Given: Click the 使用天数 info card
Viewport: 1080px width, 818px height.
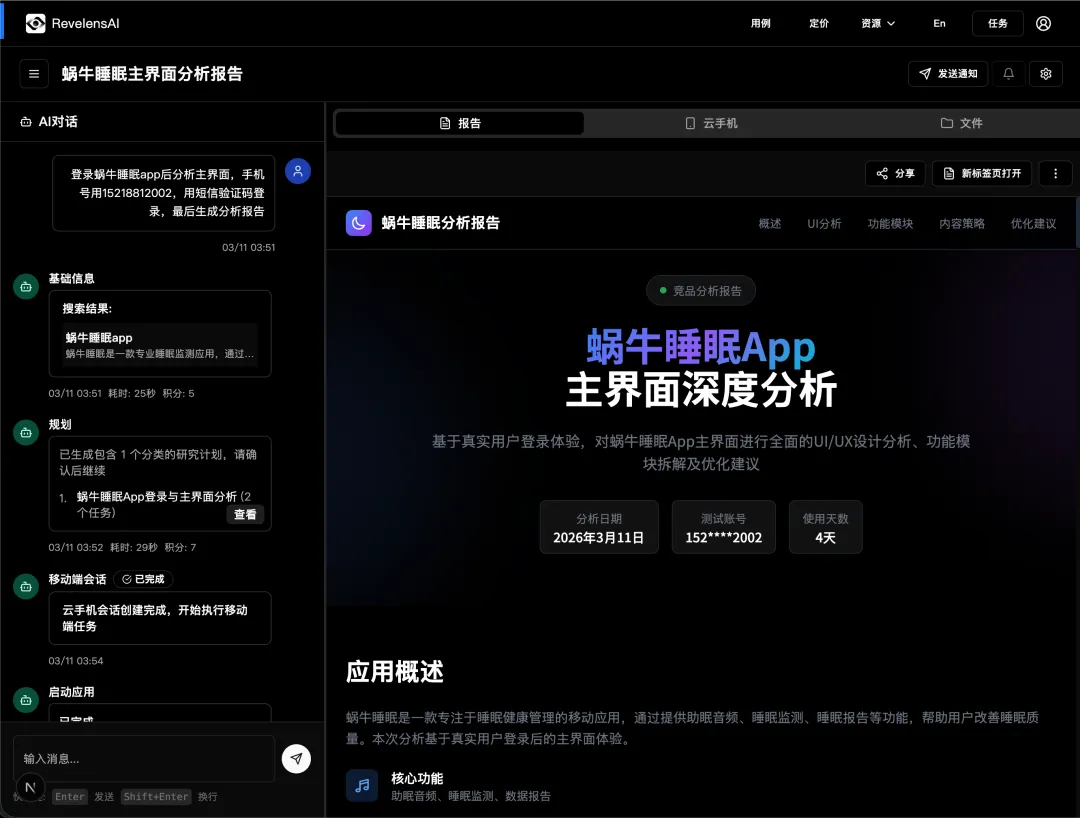Looking at the screenshot, I should click(x=825, y=527).
